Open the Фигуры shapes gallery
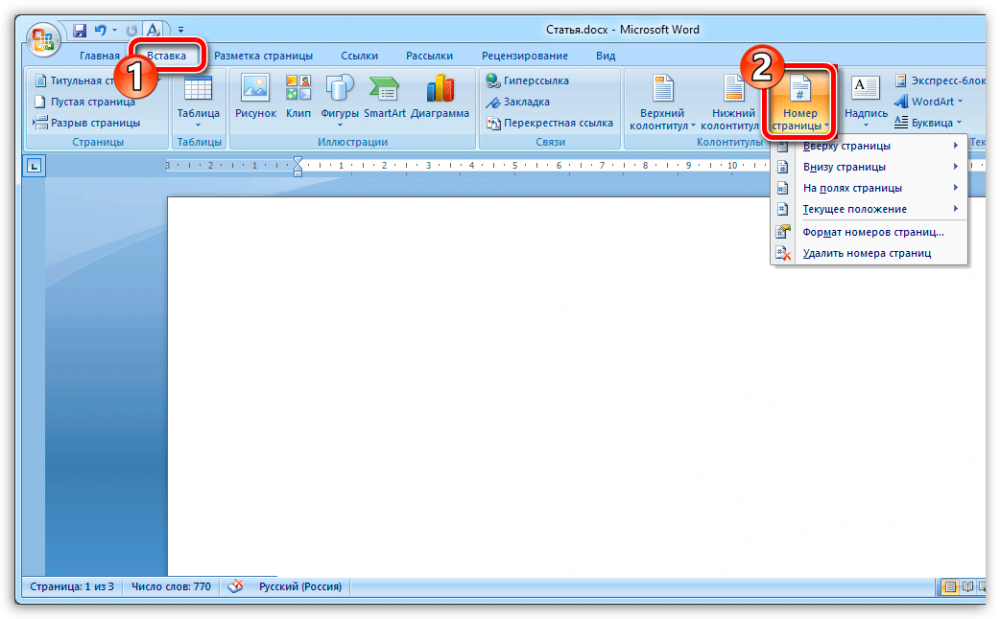This screenshot has height=619, width=1000. click(x=339, y=101)
